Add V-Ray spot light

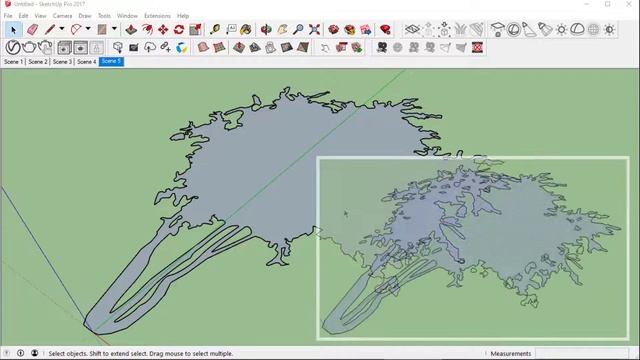point(529,29)
